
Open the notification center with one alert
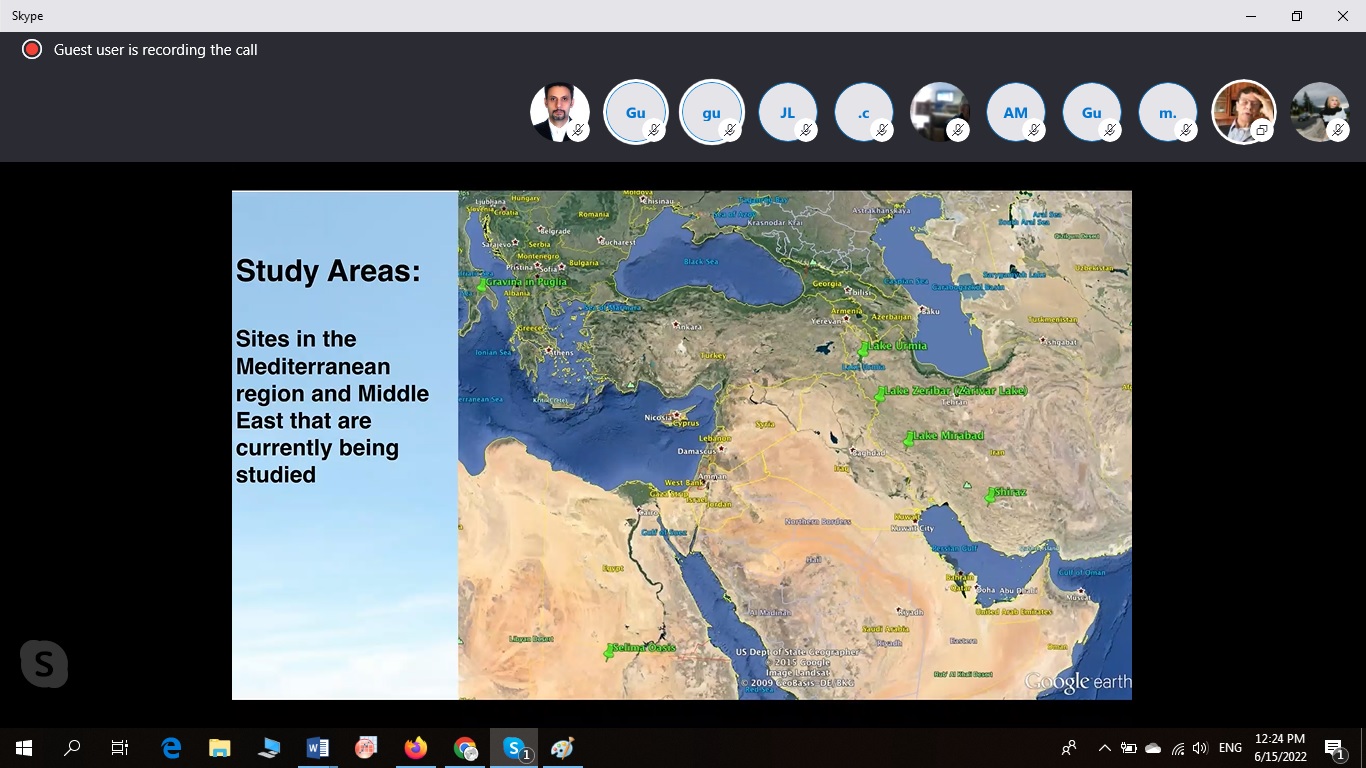click(1334, 748)
